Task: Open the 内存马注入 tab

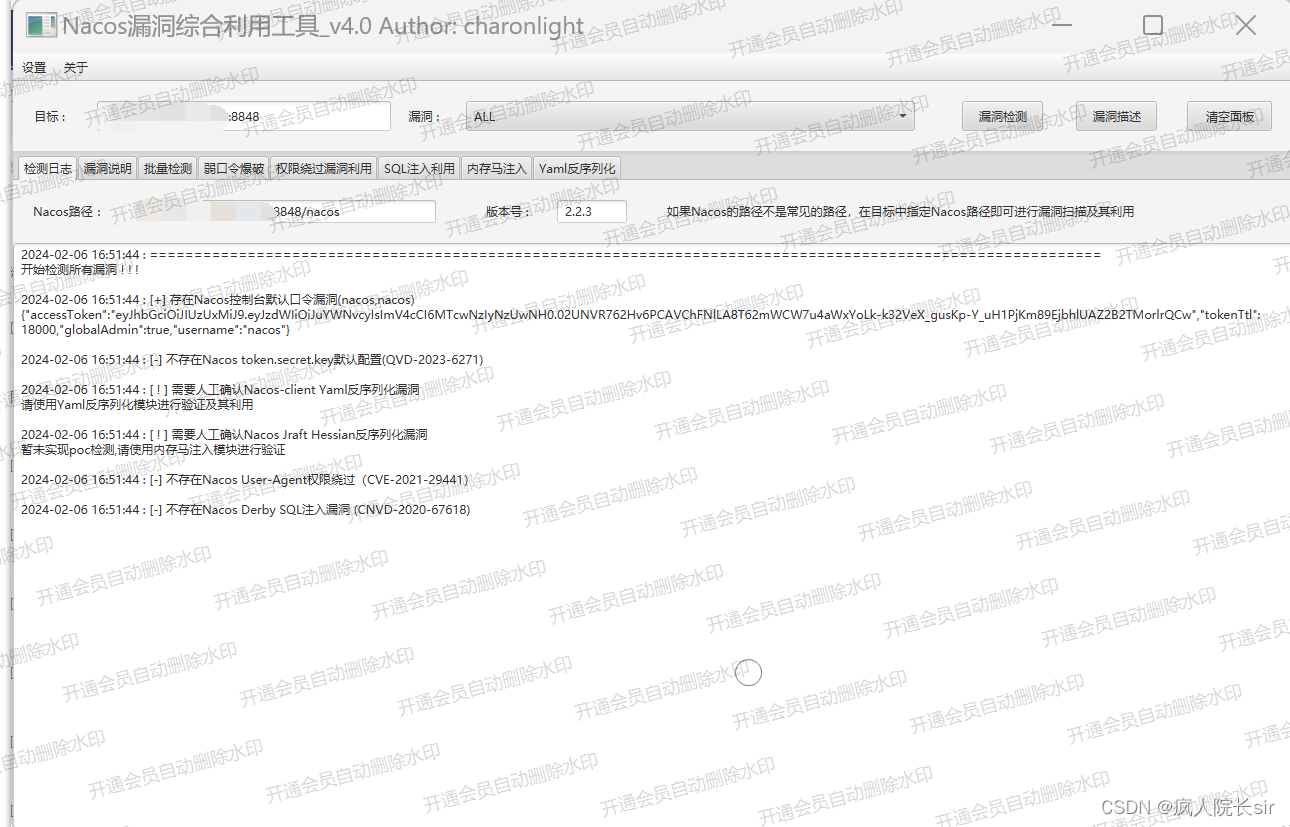Action: click(x=496, y=168)
